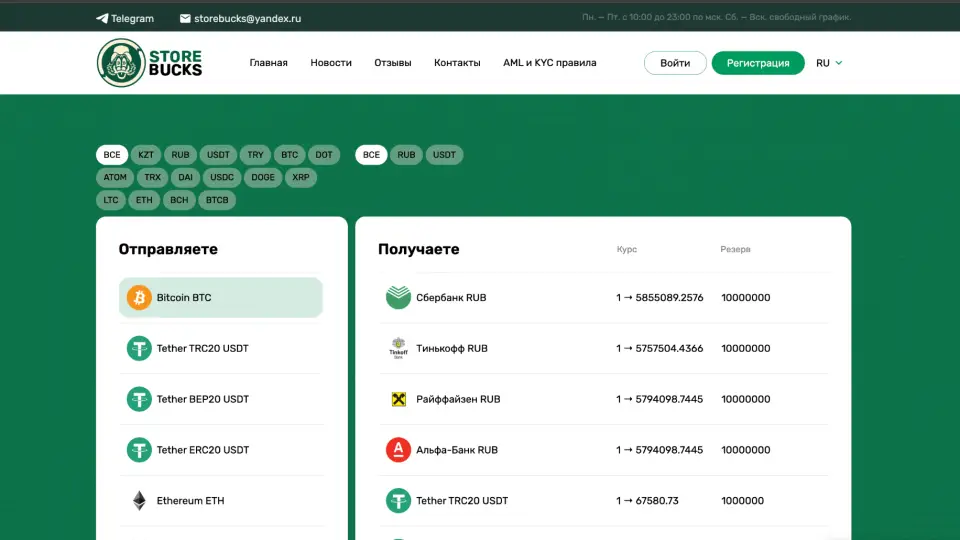Screen dimensions: 960x540
Task: Filter send currencies by DOT
Action: (x=324, y=155)
